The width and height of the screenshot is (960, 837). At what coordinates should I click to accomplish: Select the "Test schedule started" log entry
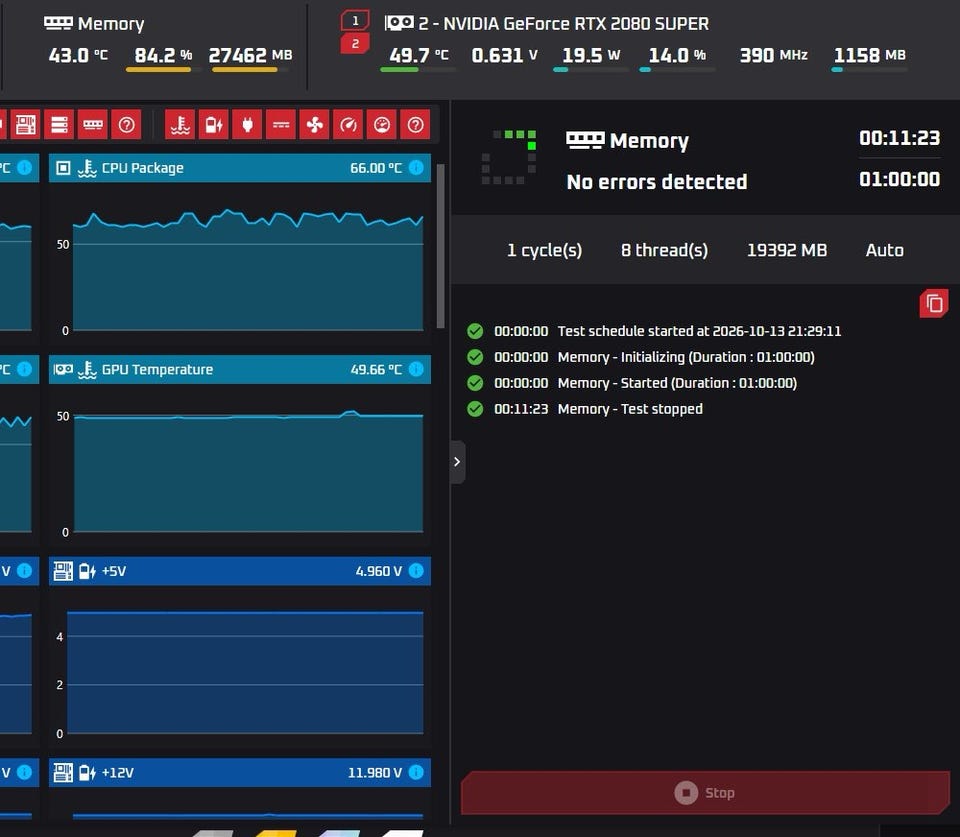coord(654,331)
